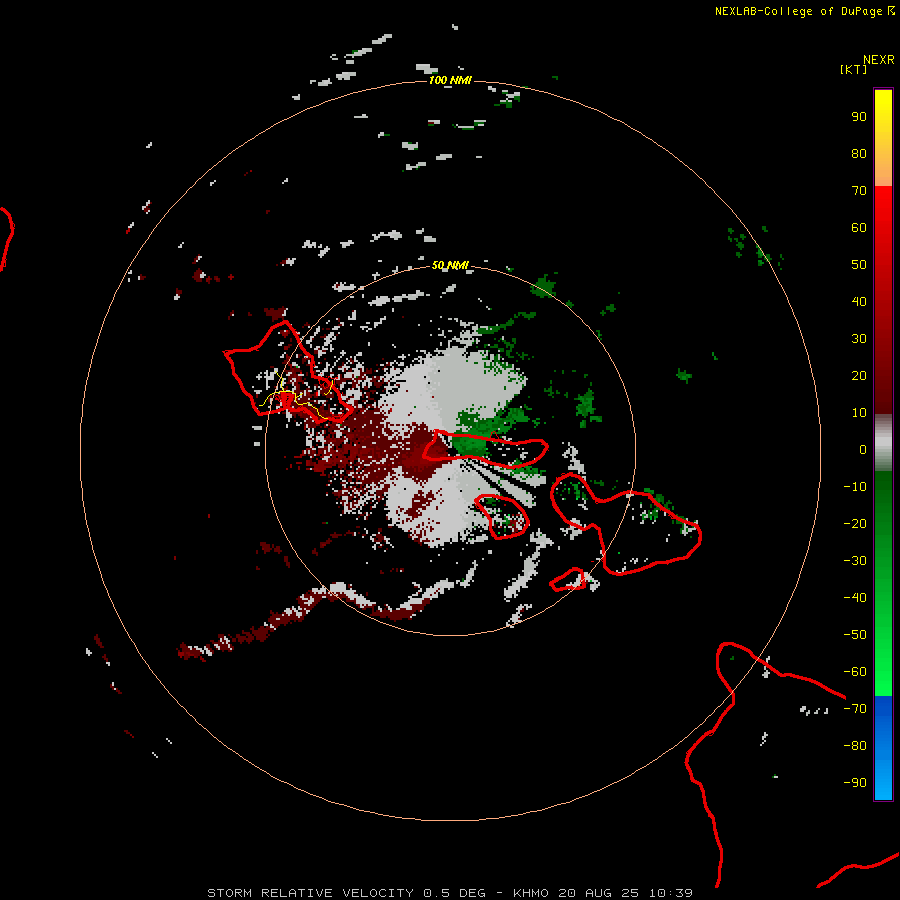Image resolution: width=900 pixels, height=900 pixels.
Task: Select the 100 NMI range ring label
Action: [x=450, y=80]
